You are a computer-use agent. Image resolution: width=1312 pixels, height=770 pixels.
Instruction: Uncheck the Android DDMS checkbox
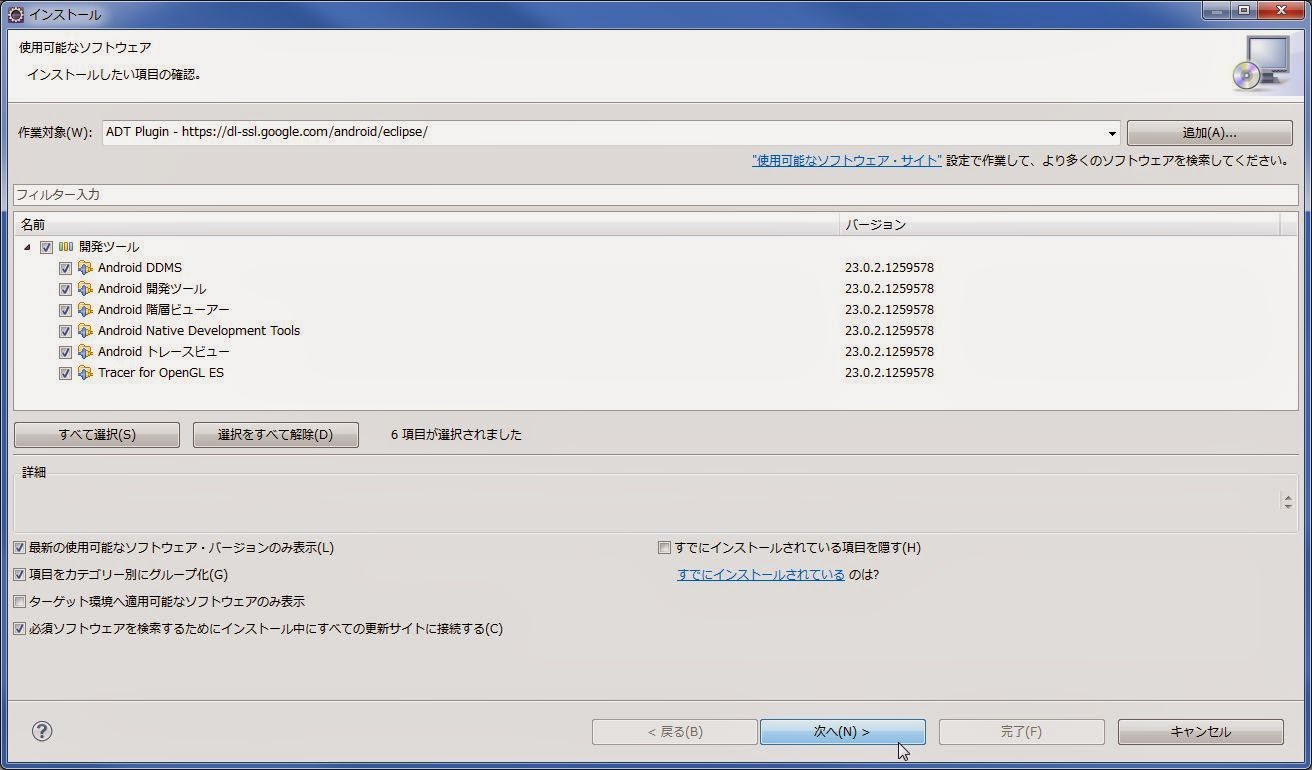(x=65, y=268)
